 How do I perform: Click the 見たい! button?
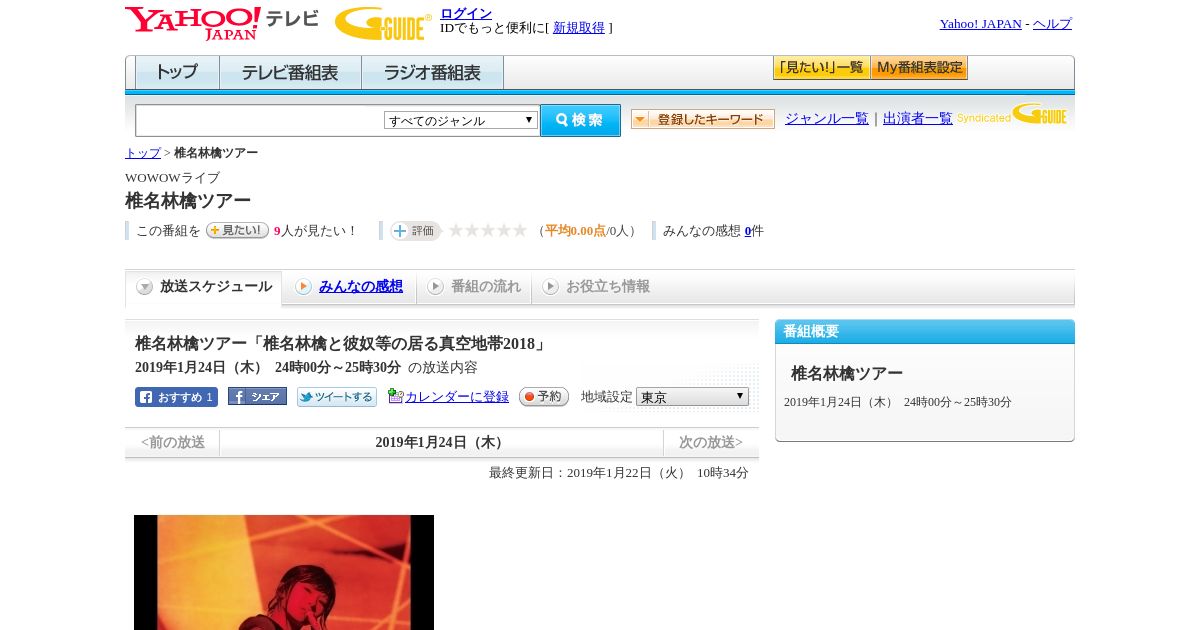[x=237, y=230]
